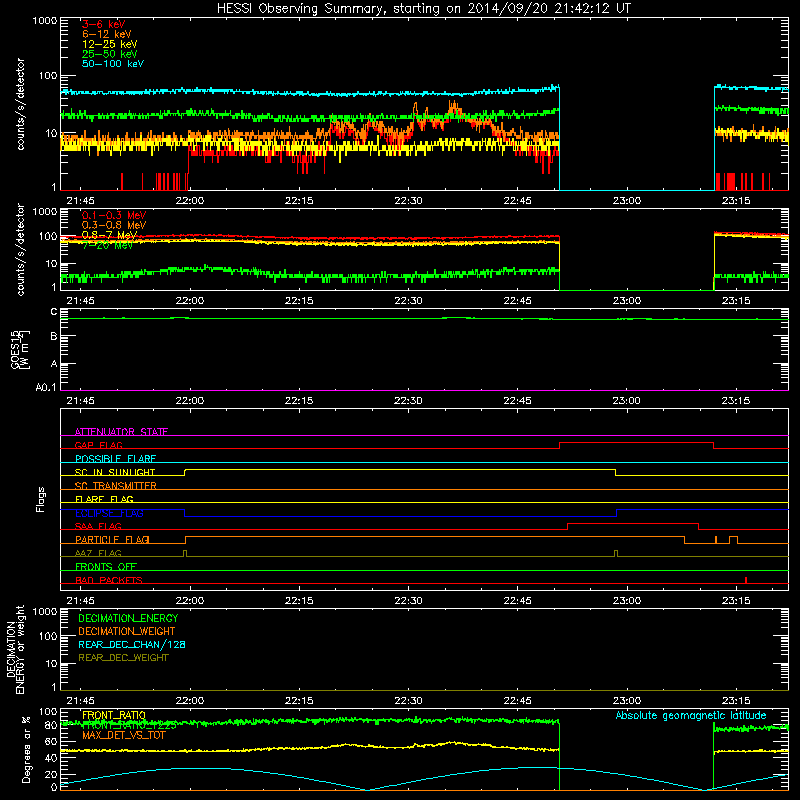
Task: Pick the cyan 50-100 keV legend entry
Action: coord(113,64)
